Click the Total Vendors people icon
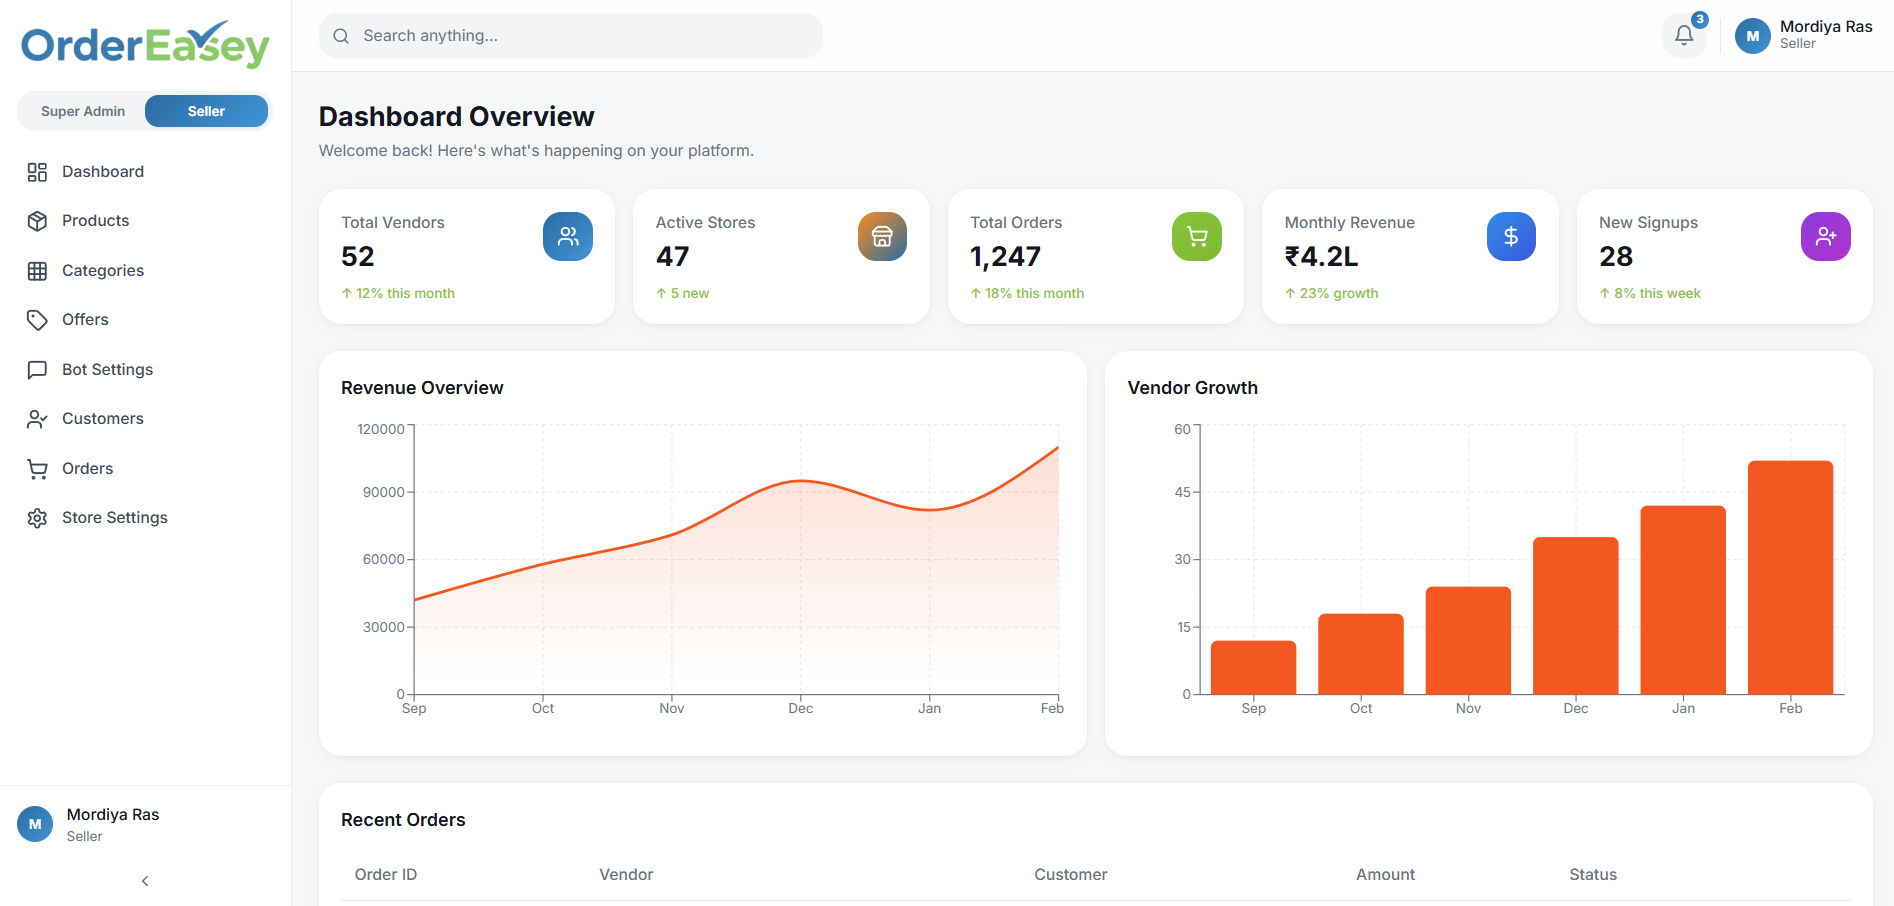The width and height of the screenshot is (1894, 906). pos(568,236)
